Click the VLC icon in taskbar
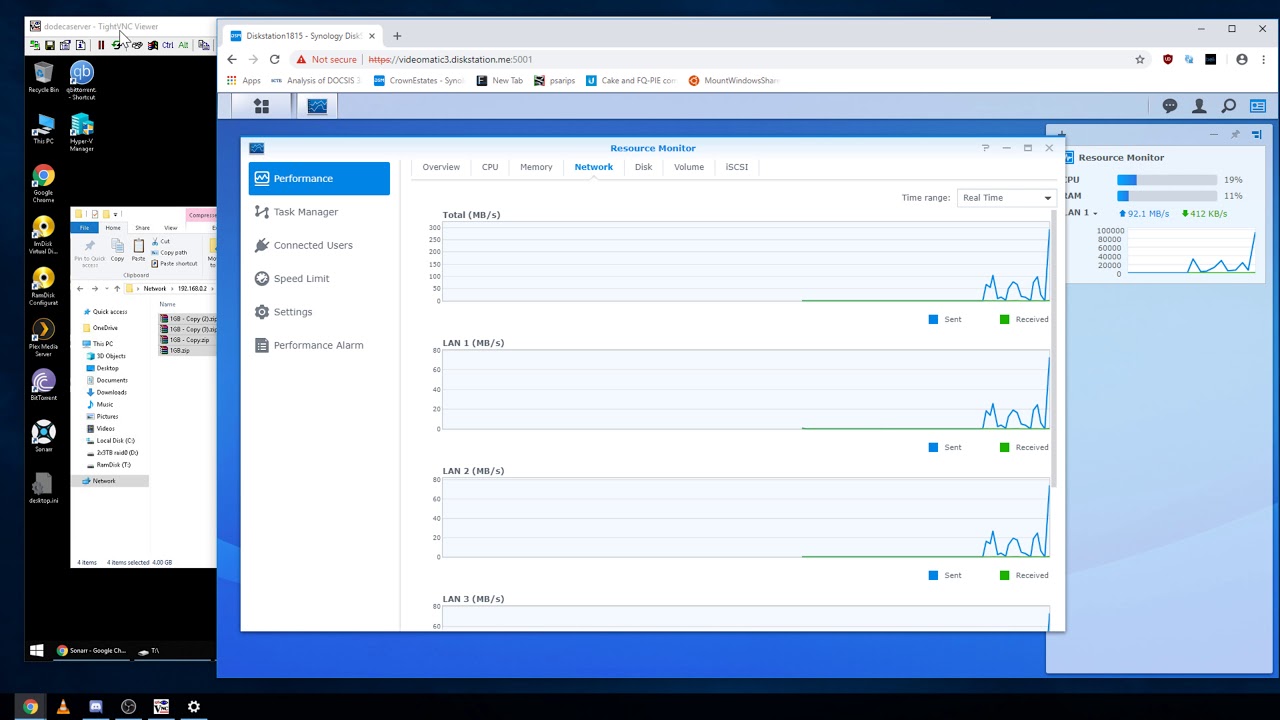 point(63,707)
